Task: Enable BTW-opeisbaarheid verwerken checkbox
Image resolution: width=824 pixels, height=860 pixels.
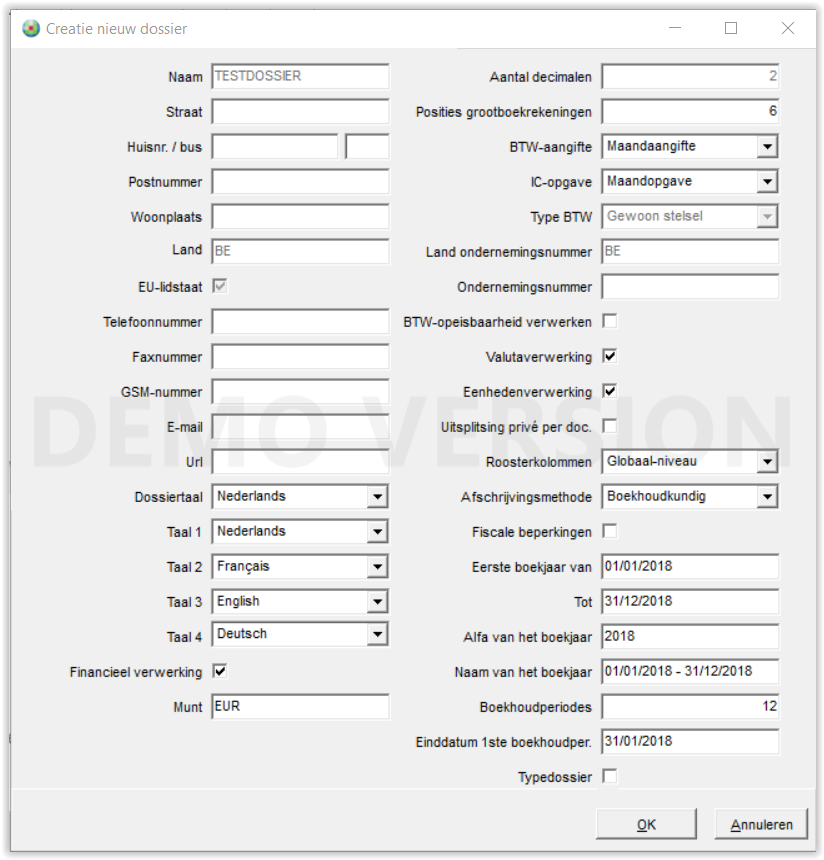Action: click(610, 322)
